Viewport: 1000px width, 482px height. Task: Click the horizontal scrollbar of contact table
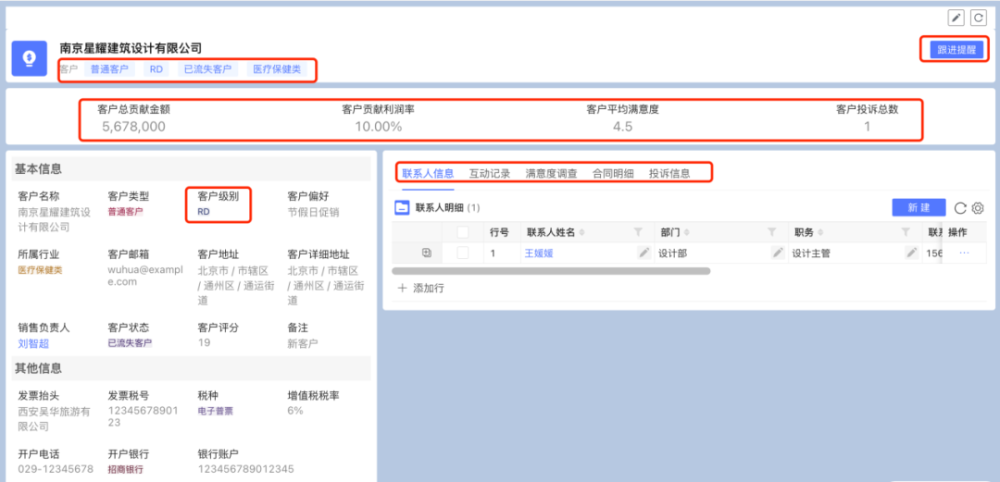point(551,271)
